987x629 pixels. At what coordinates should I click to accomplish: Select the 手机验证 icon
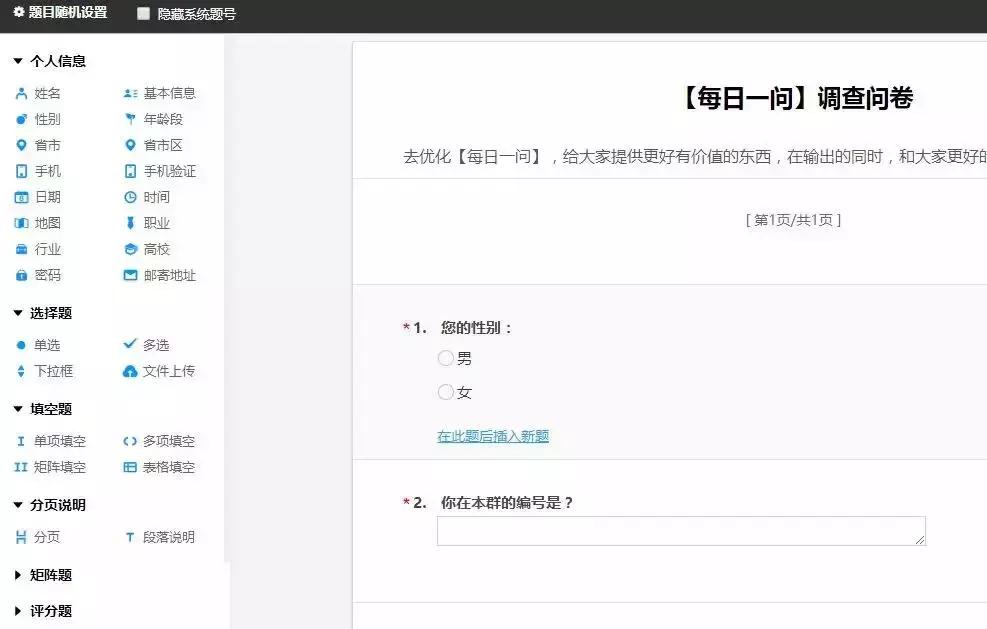[x=130, y=171]
